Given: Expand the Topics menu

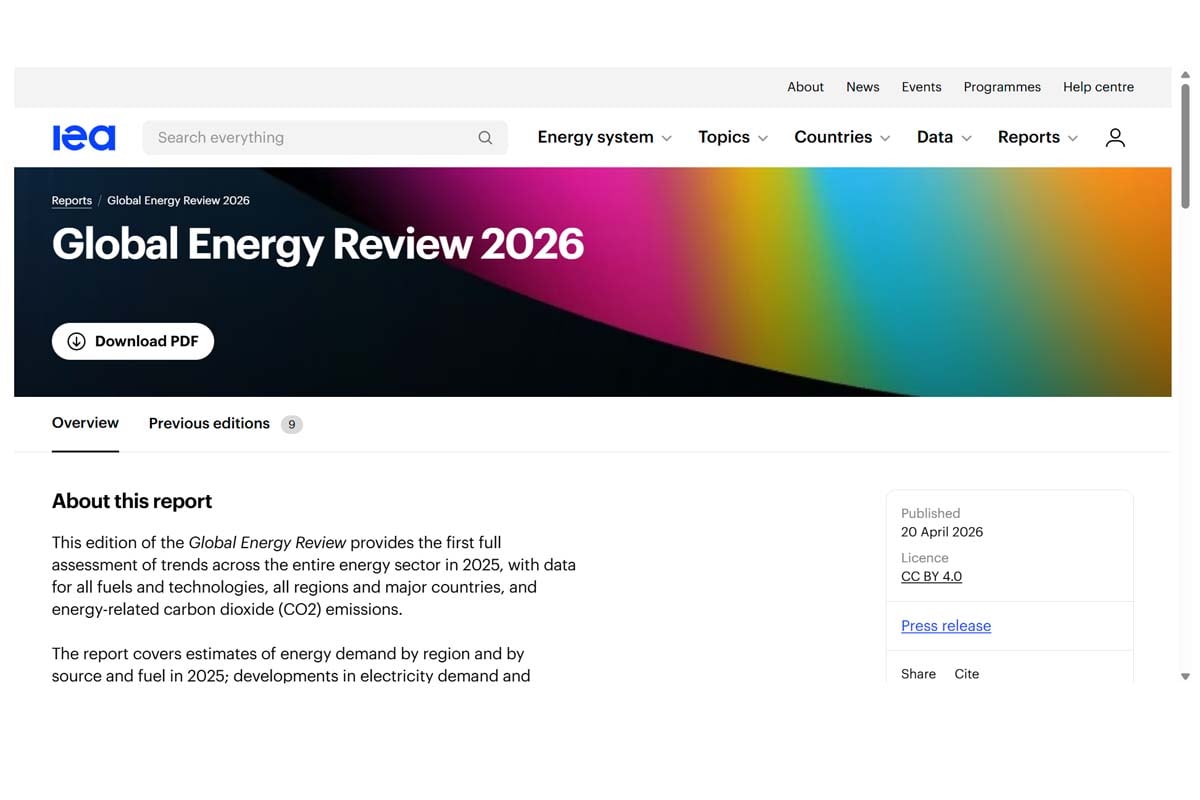Looking at the screenshot, I should pyautogui.click(x=732, y=138).
